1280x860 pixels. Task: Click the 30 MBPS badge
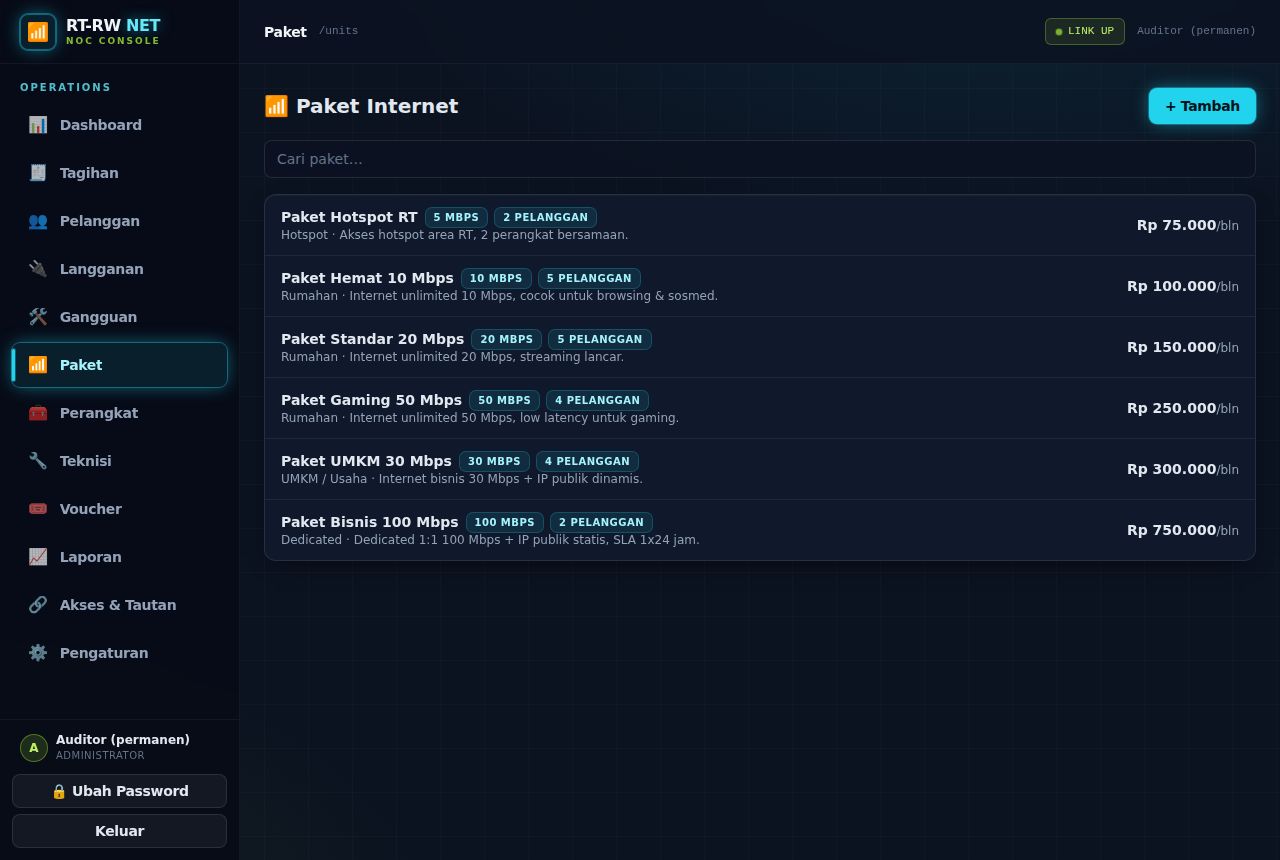(x=495, y=461)
